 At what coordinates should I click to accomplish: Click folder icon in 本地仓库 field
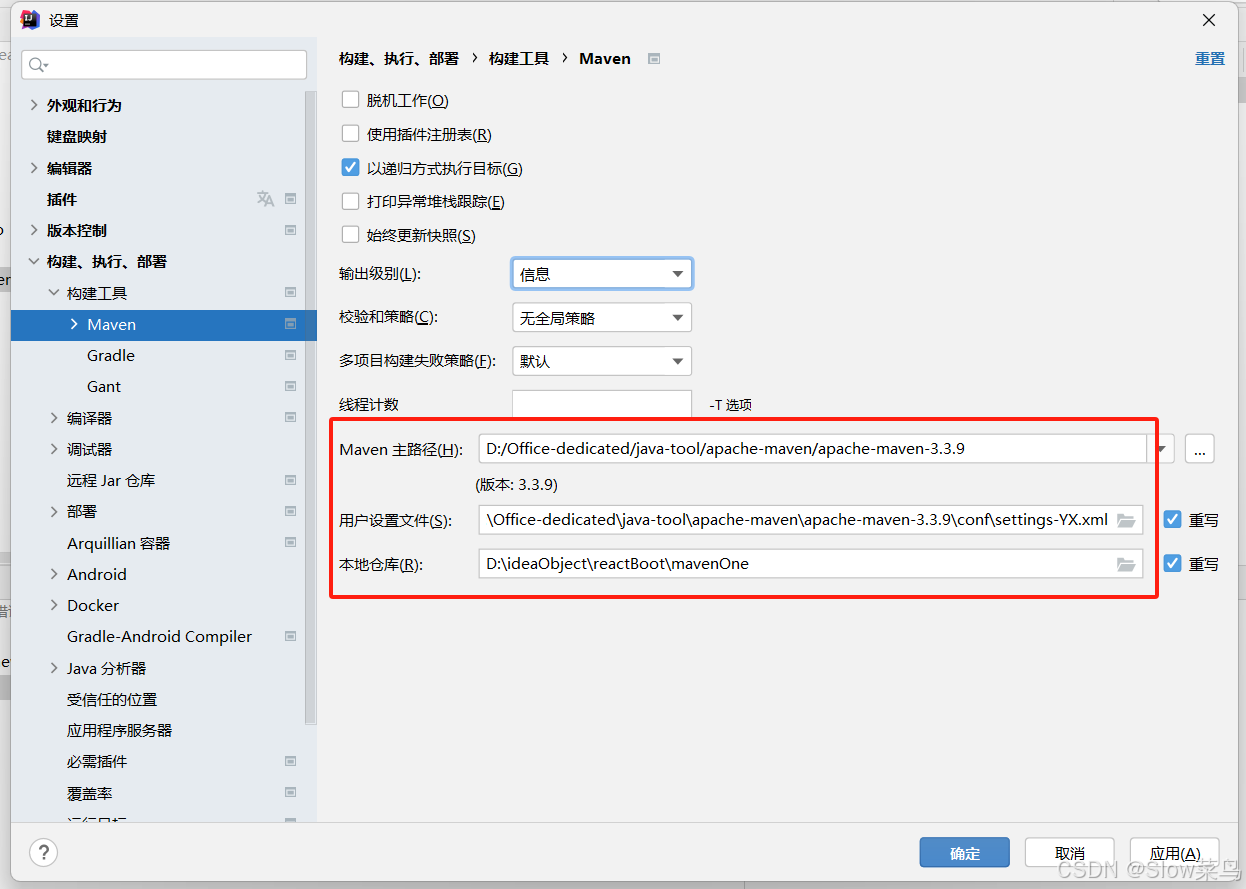tap(1126, 564)
